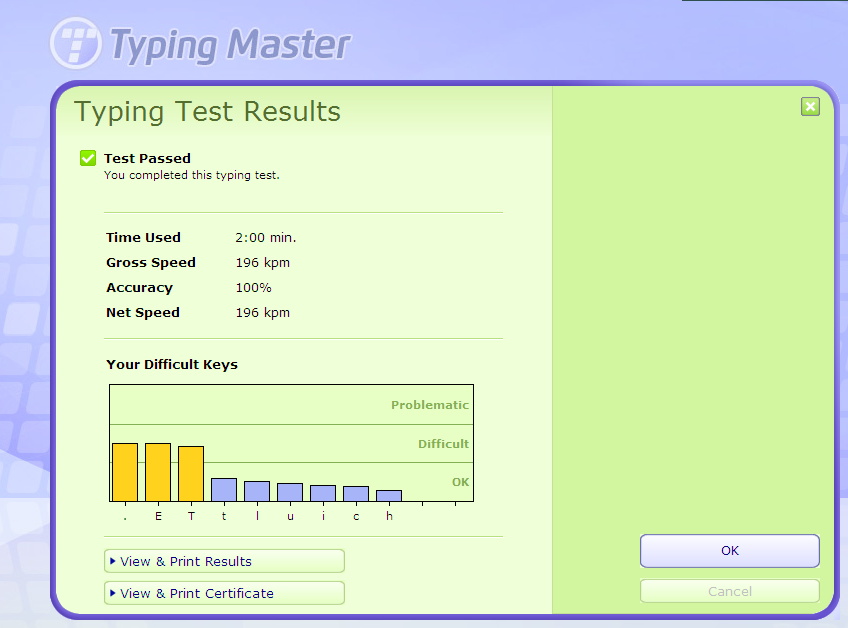Click the Typing Master logo icon
This screenshot has width=848, height=628.
(x=75, y=43)
